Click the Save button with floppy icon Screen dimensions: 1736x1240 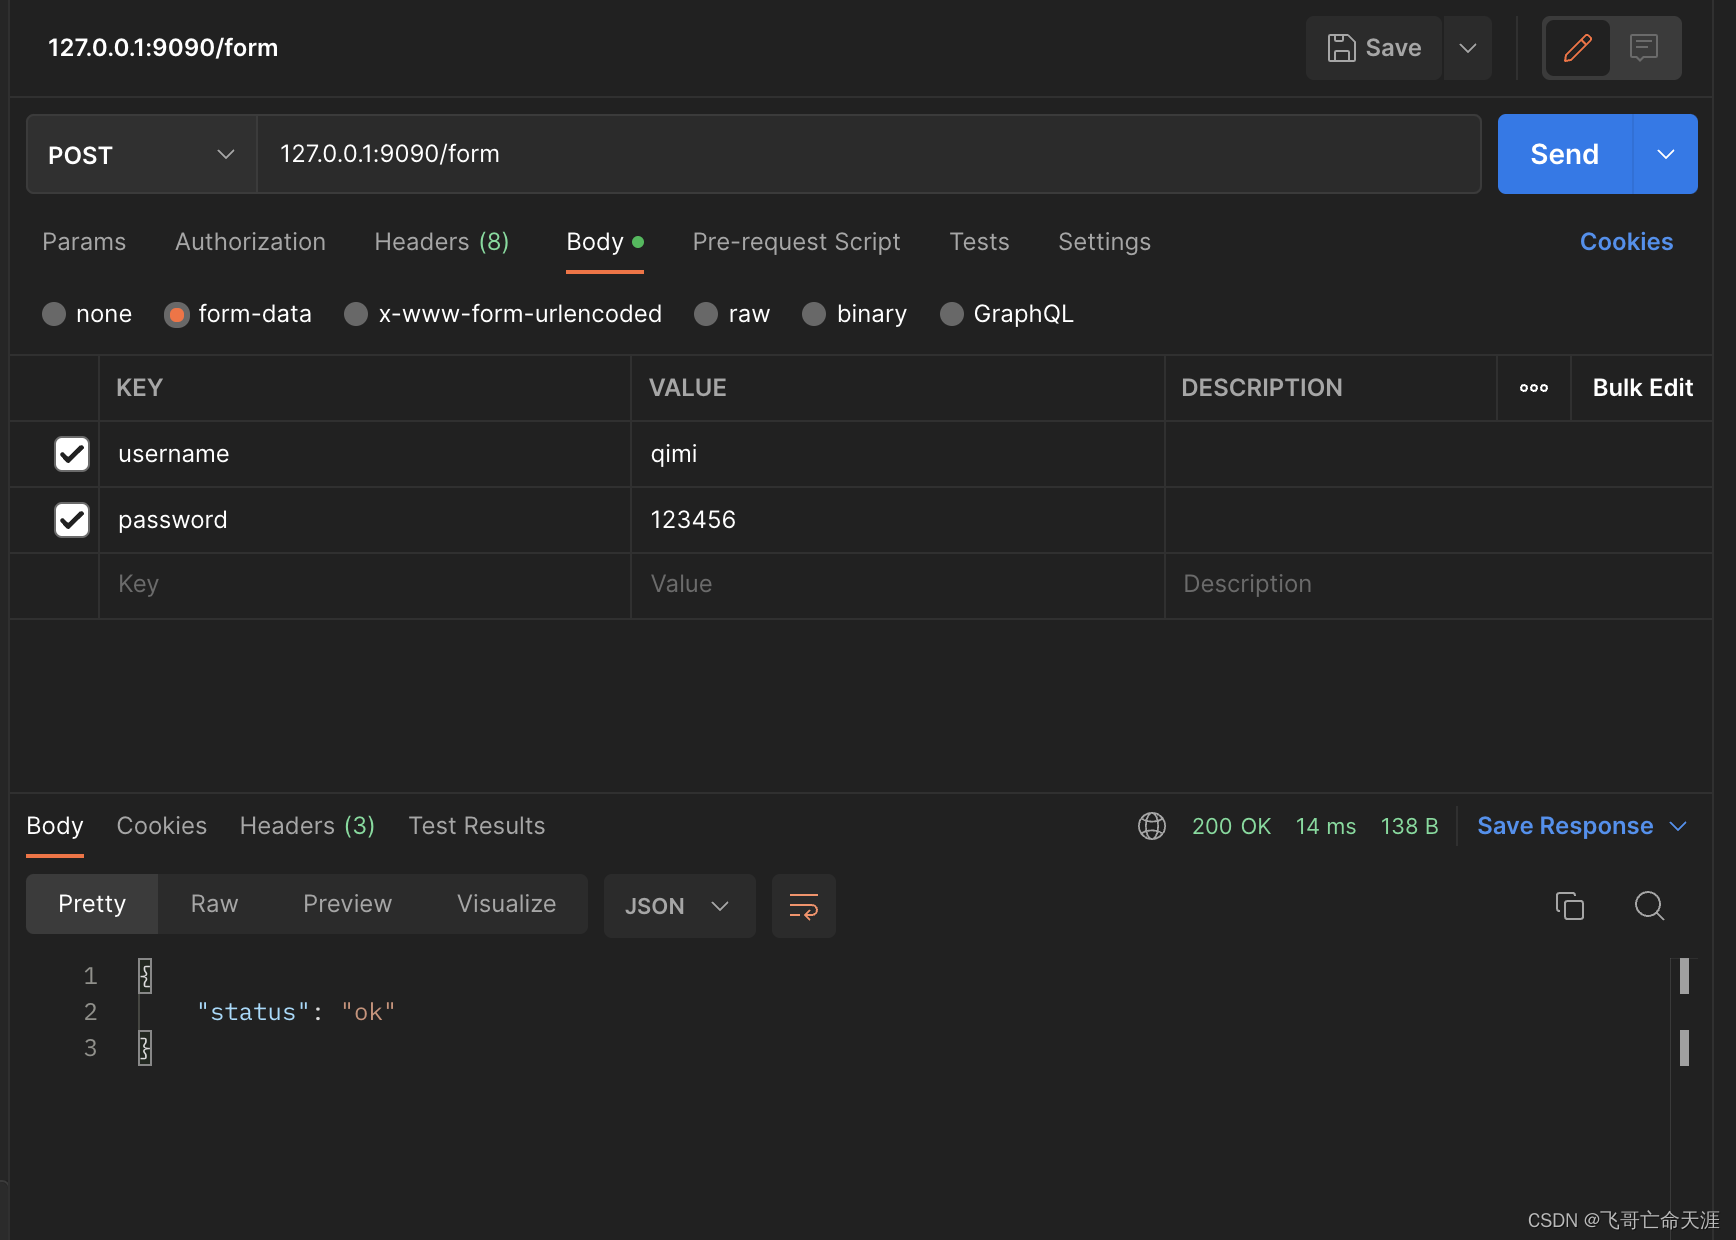[x=1374, y=48]
